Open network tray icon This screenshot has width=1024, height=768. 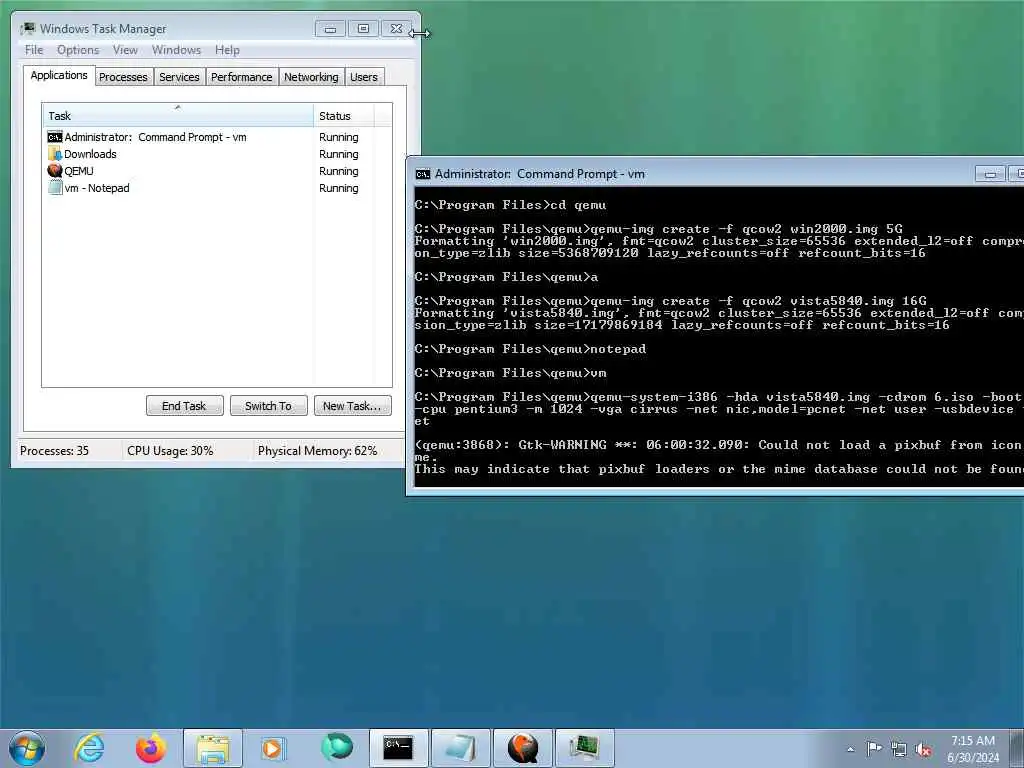click(x=899, y=749)
